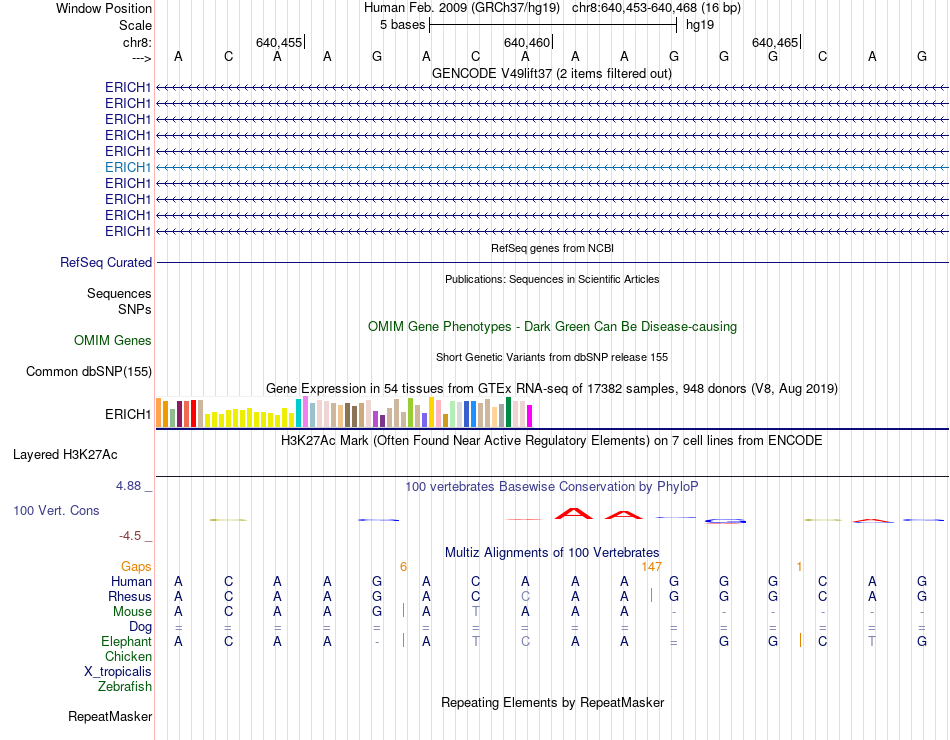This screenshot has height=740, width=950.
Task: Open "100 vertebrates Basewise Conservation by PhyloP" title
Action: [552, 487]
